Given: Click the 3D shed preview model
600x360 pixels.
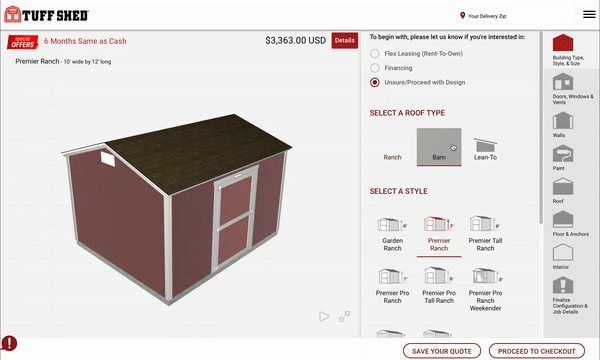Looking at the screenshot, I should click(177, 209).
